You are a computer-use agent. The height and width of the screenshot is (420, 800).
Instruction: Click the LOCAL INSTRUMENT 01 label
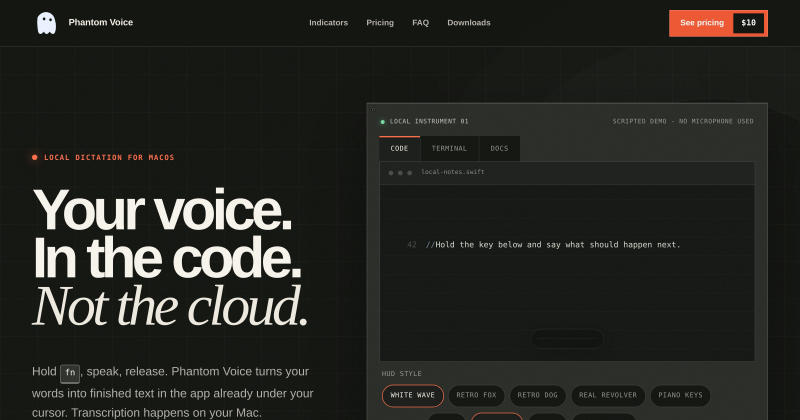tap(429, 121)
